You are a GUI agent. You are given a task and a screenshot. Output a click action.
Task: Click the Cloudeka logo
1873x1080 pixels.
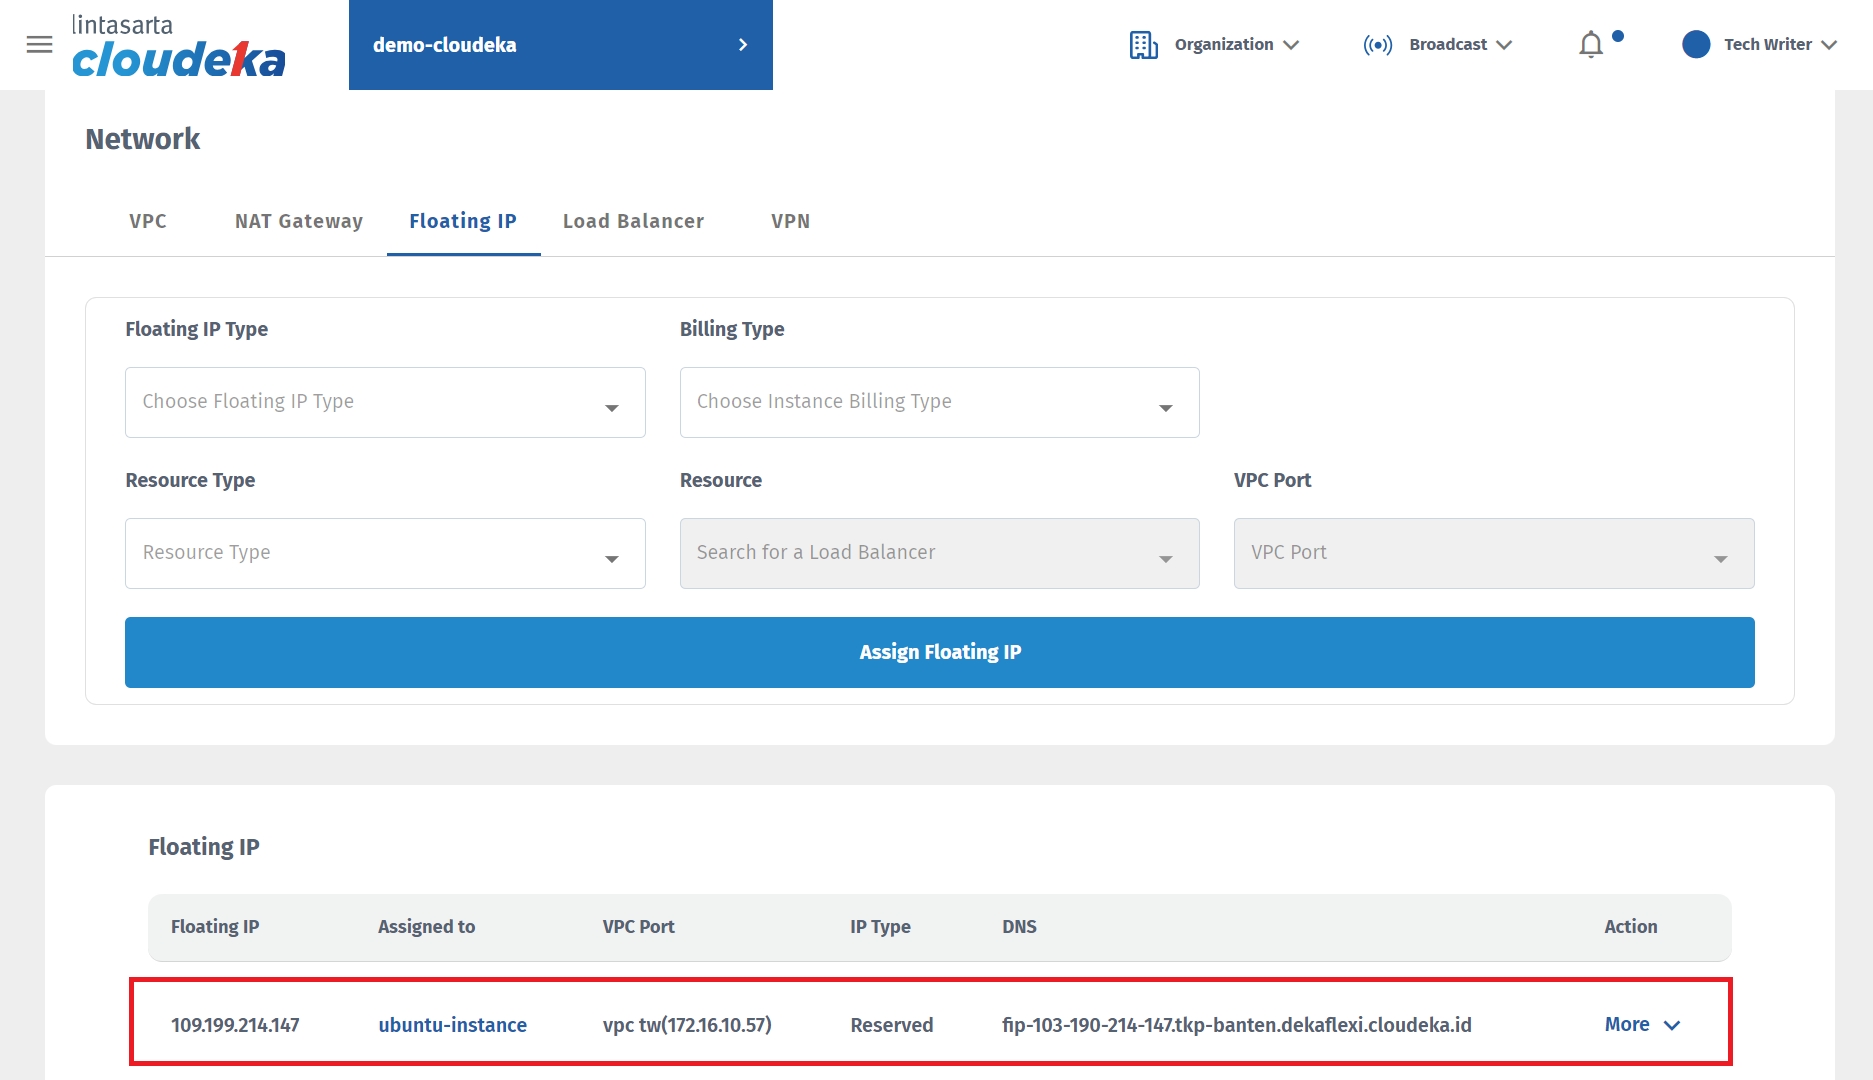[x=178, y=47]
